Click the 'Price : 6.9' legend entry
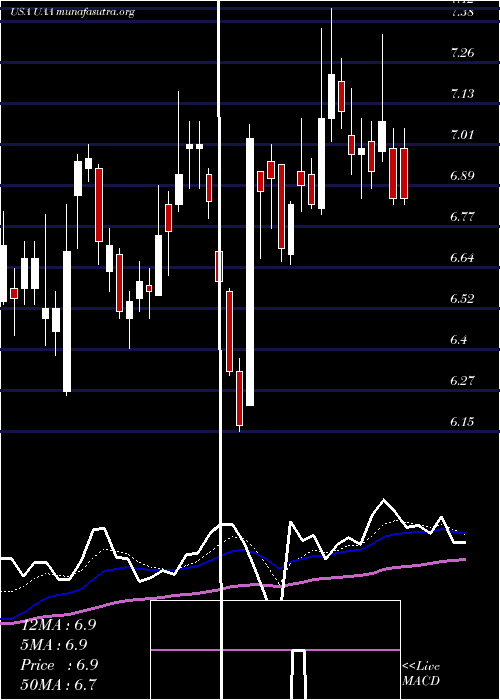The width and height of the screenshot is (500, 700). pyautogui.click(x=59, y=665)
